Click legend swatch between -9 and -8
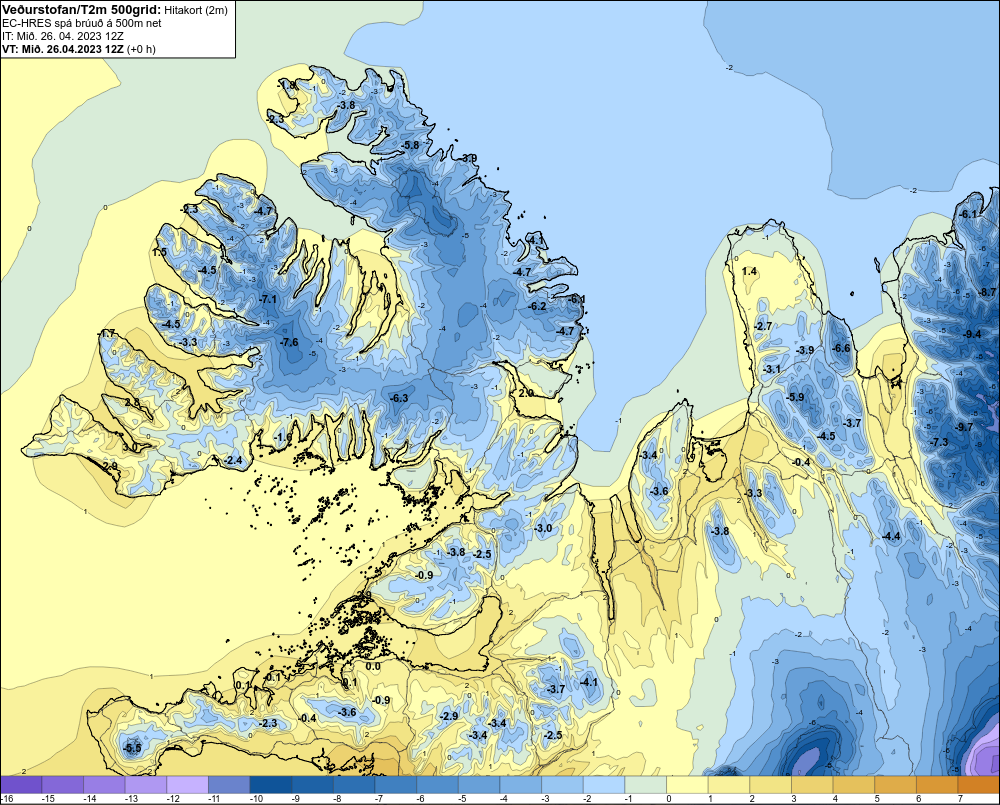The width and height of the screenshot is (1000, 805). point(312,785)
